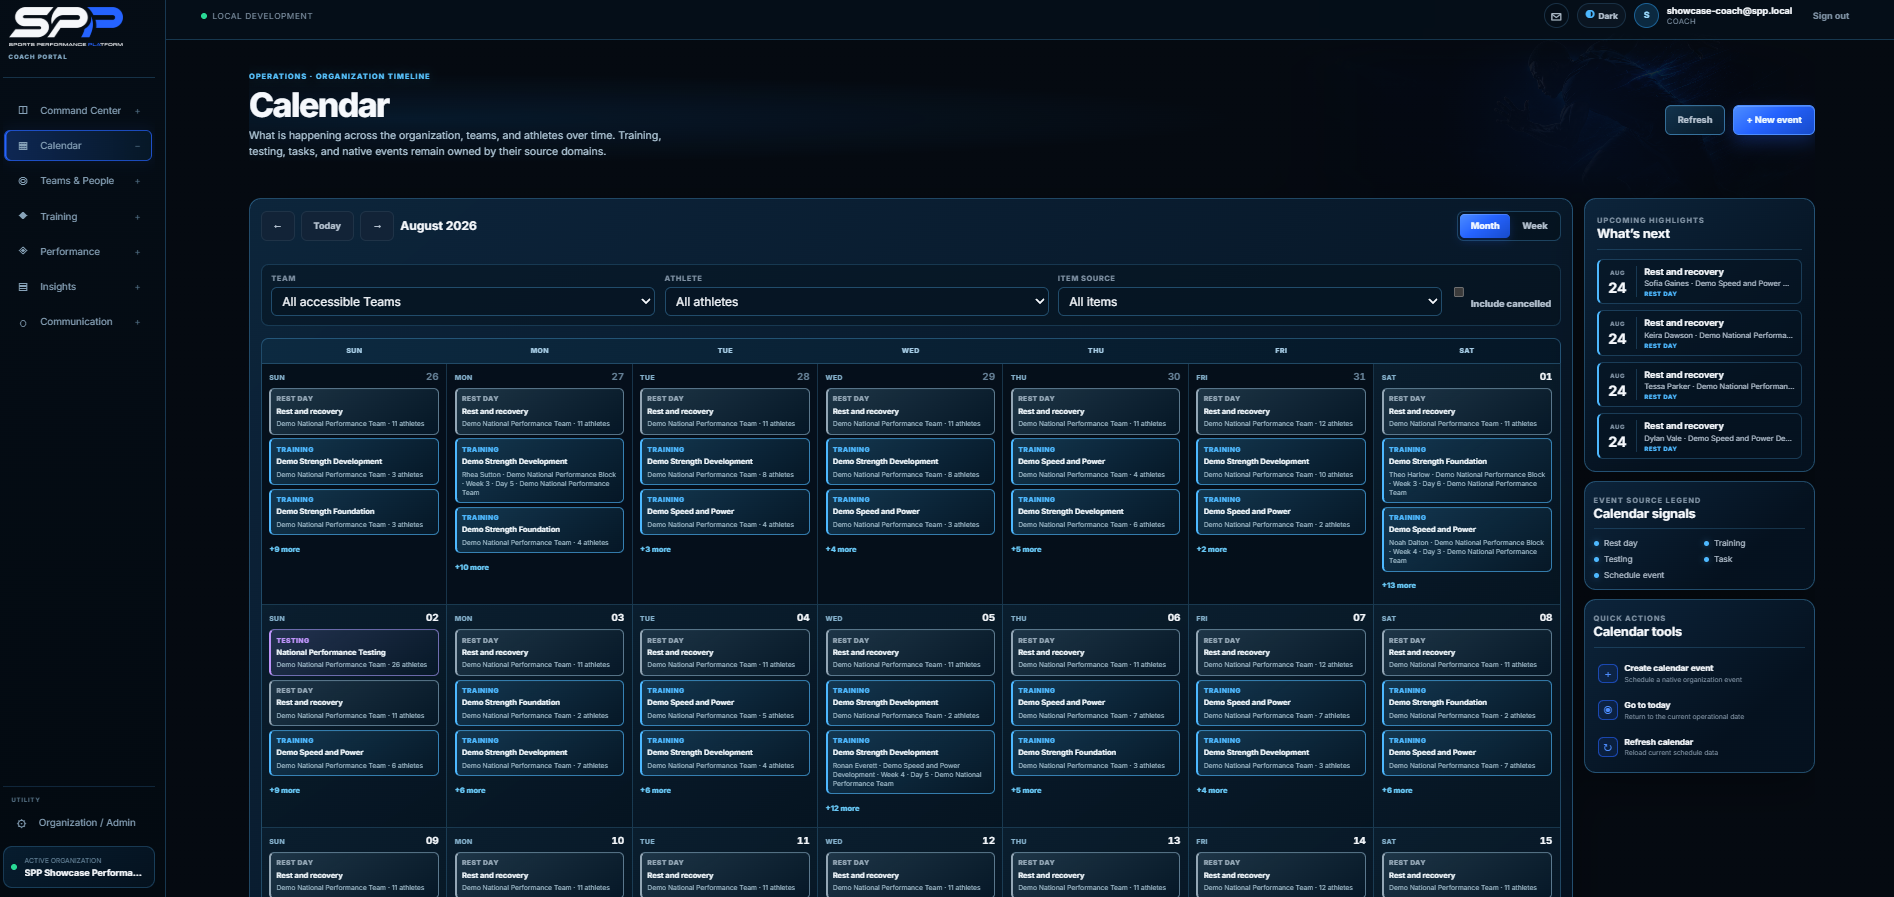The width and height of the screenshot is (1894, 897).
Task: Expand Performance submenu plus
Action: coord(137,252)
